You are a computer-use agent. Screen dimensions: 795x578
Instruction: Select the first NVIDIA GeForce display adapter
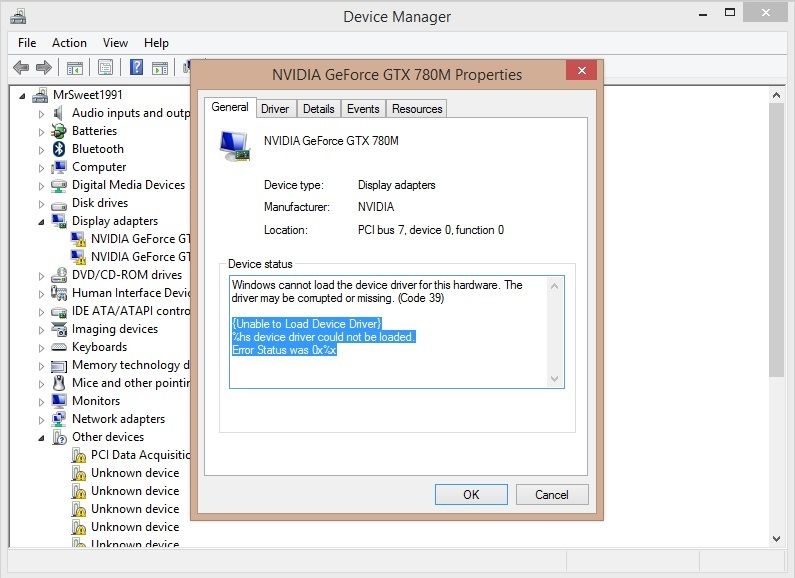pyautogui.click(x=132, y=239)
